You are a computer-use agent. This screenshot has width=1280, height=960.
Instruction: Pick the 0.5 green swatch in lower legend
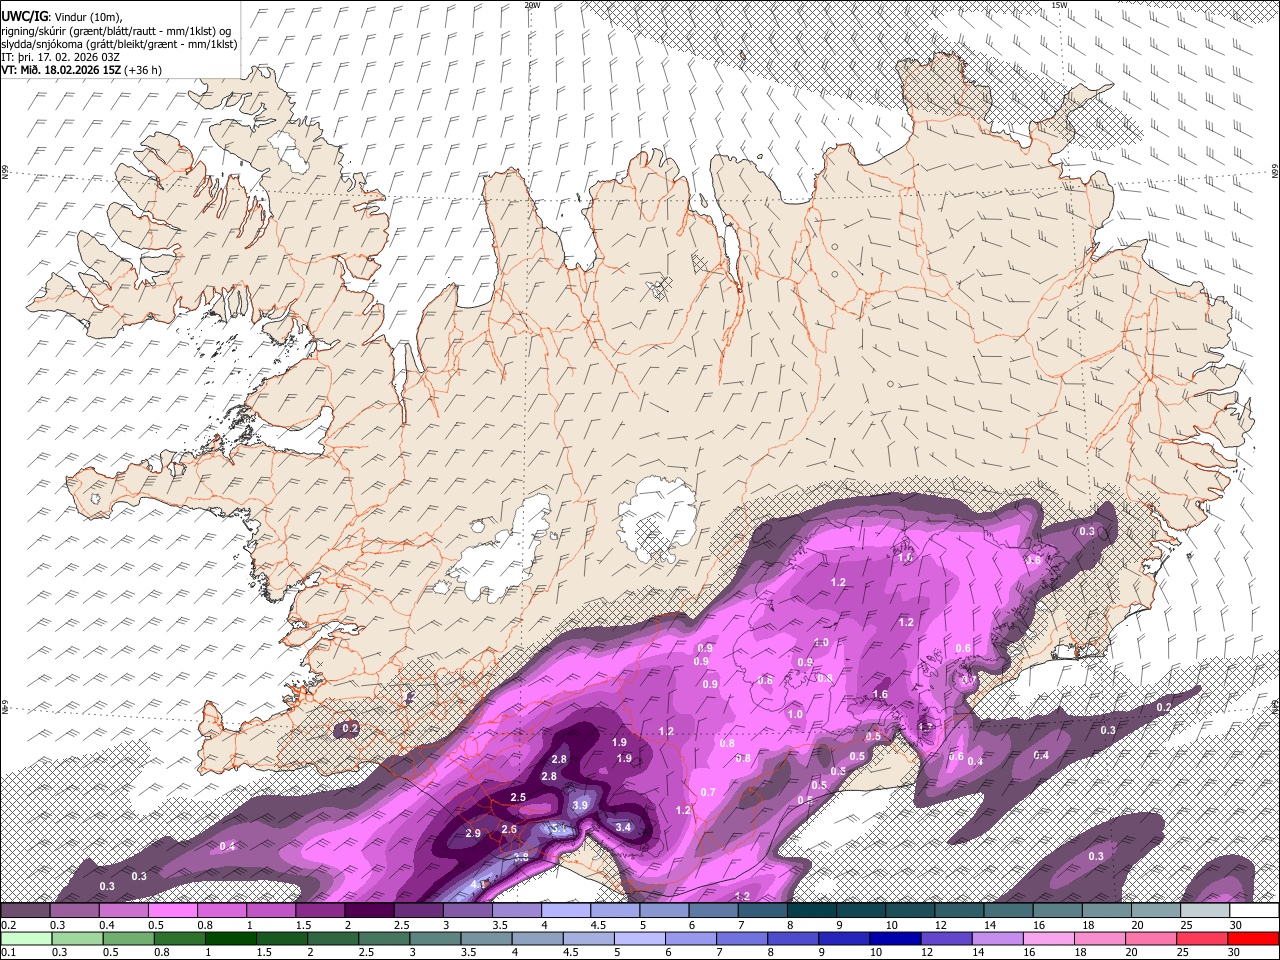pos(128,939)
